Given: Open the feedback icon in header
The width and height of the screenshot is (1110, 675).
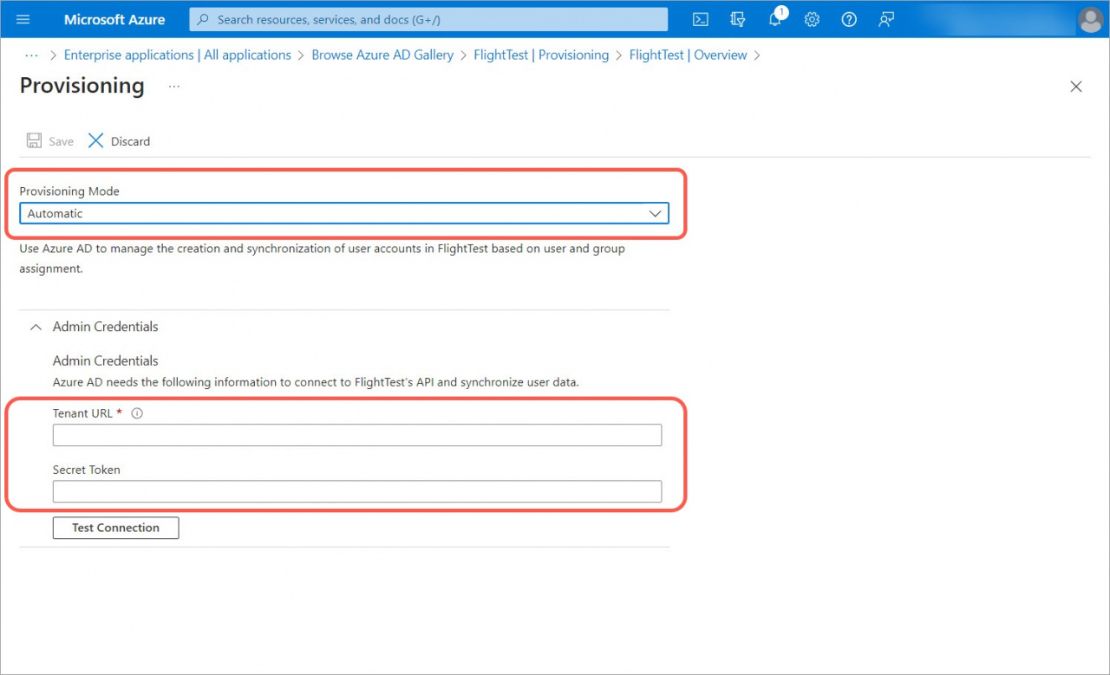Looking at the screenshot, I should pos(886,19).
